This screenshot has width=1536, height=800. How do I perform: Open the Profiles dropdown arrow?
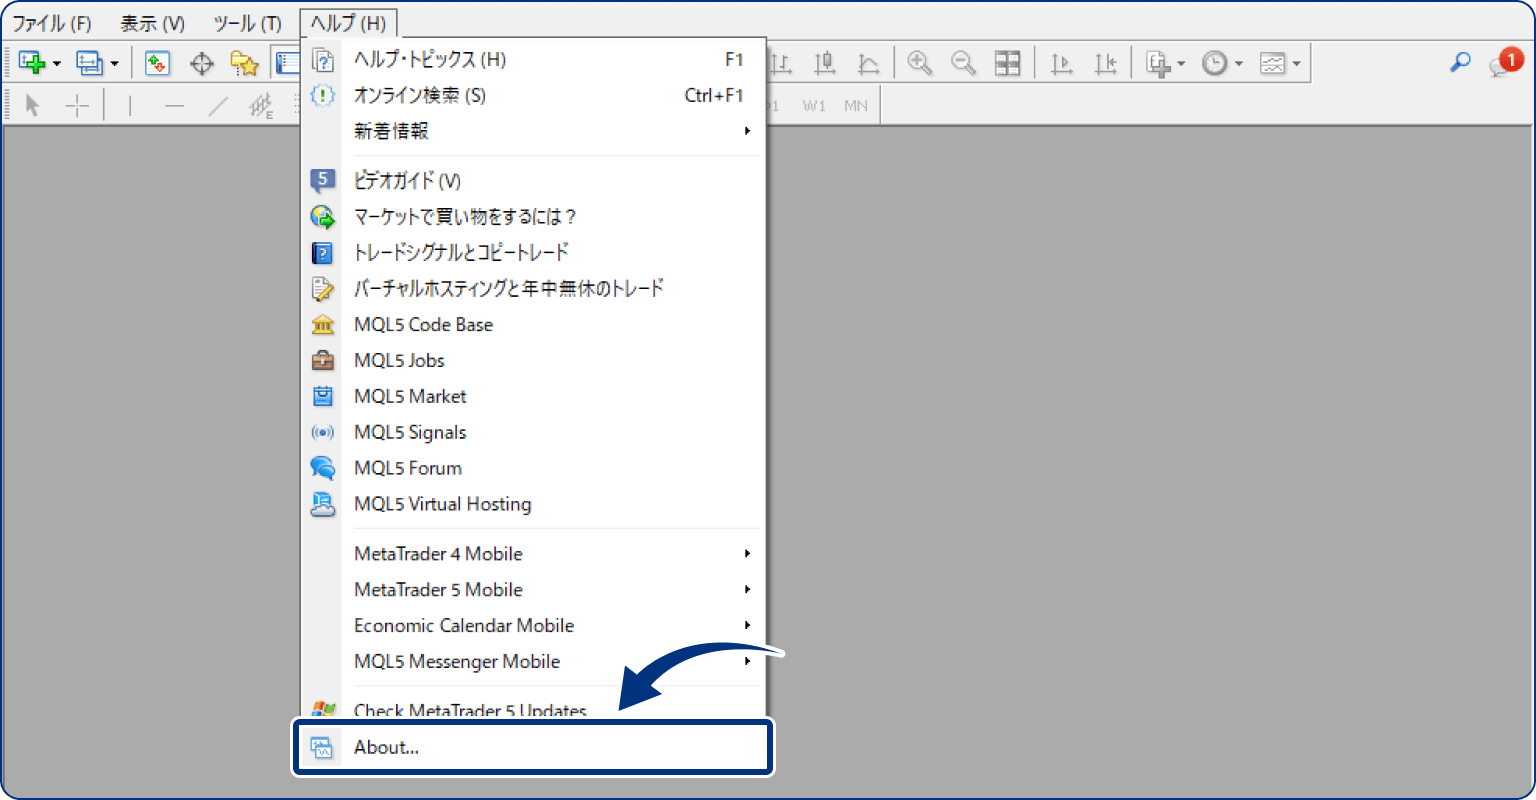coord(115,64)
